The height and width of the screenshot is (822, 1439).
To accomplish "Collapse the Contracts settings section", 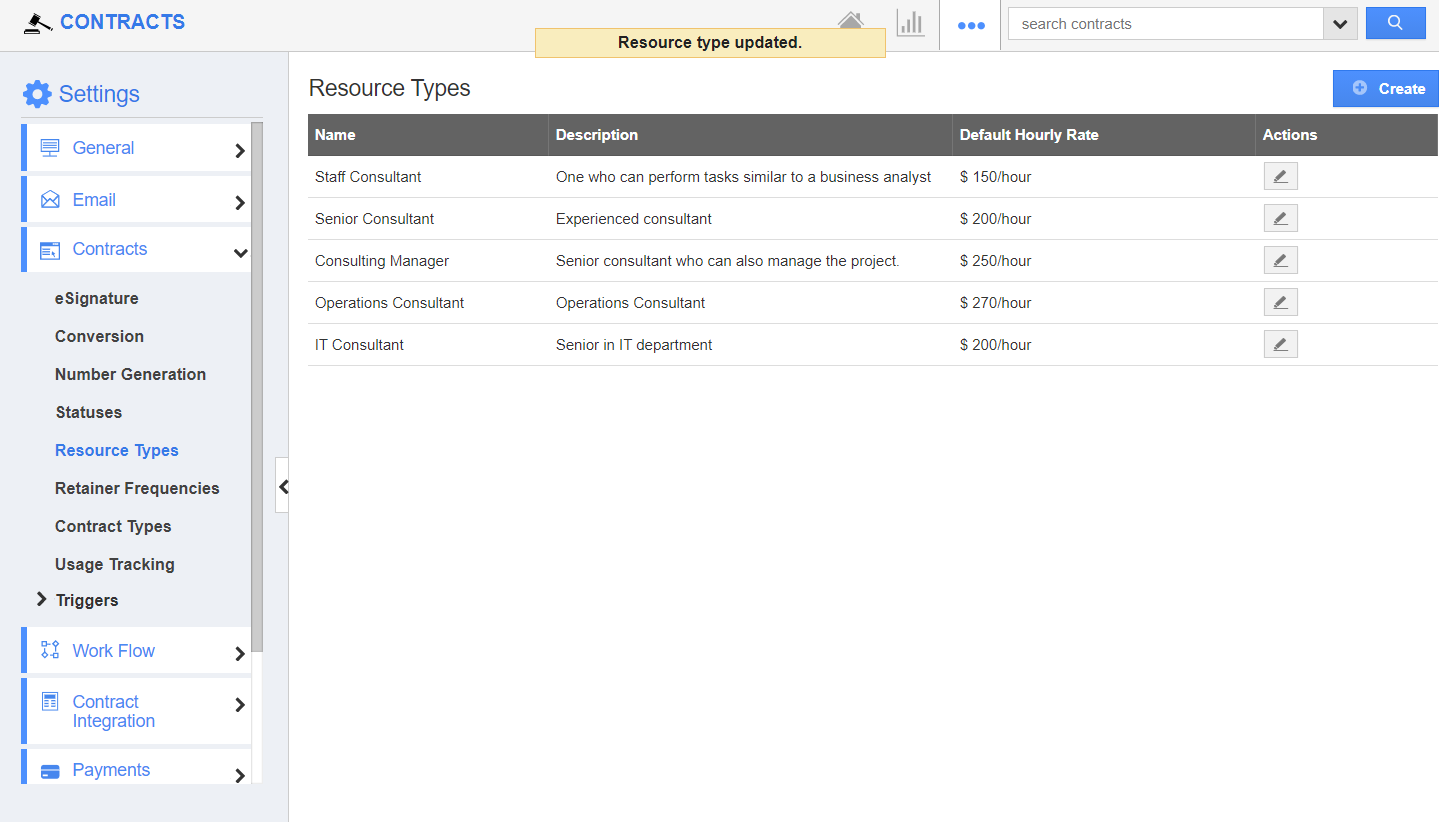I will (239, 253).
